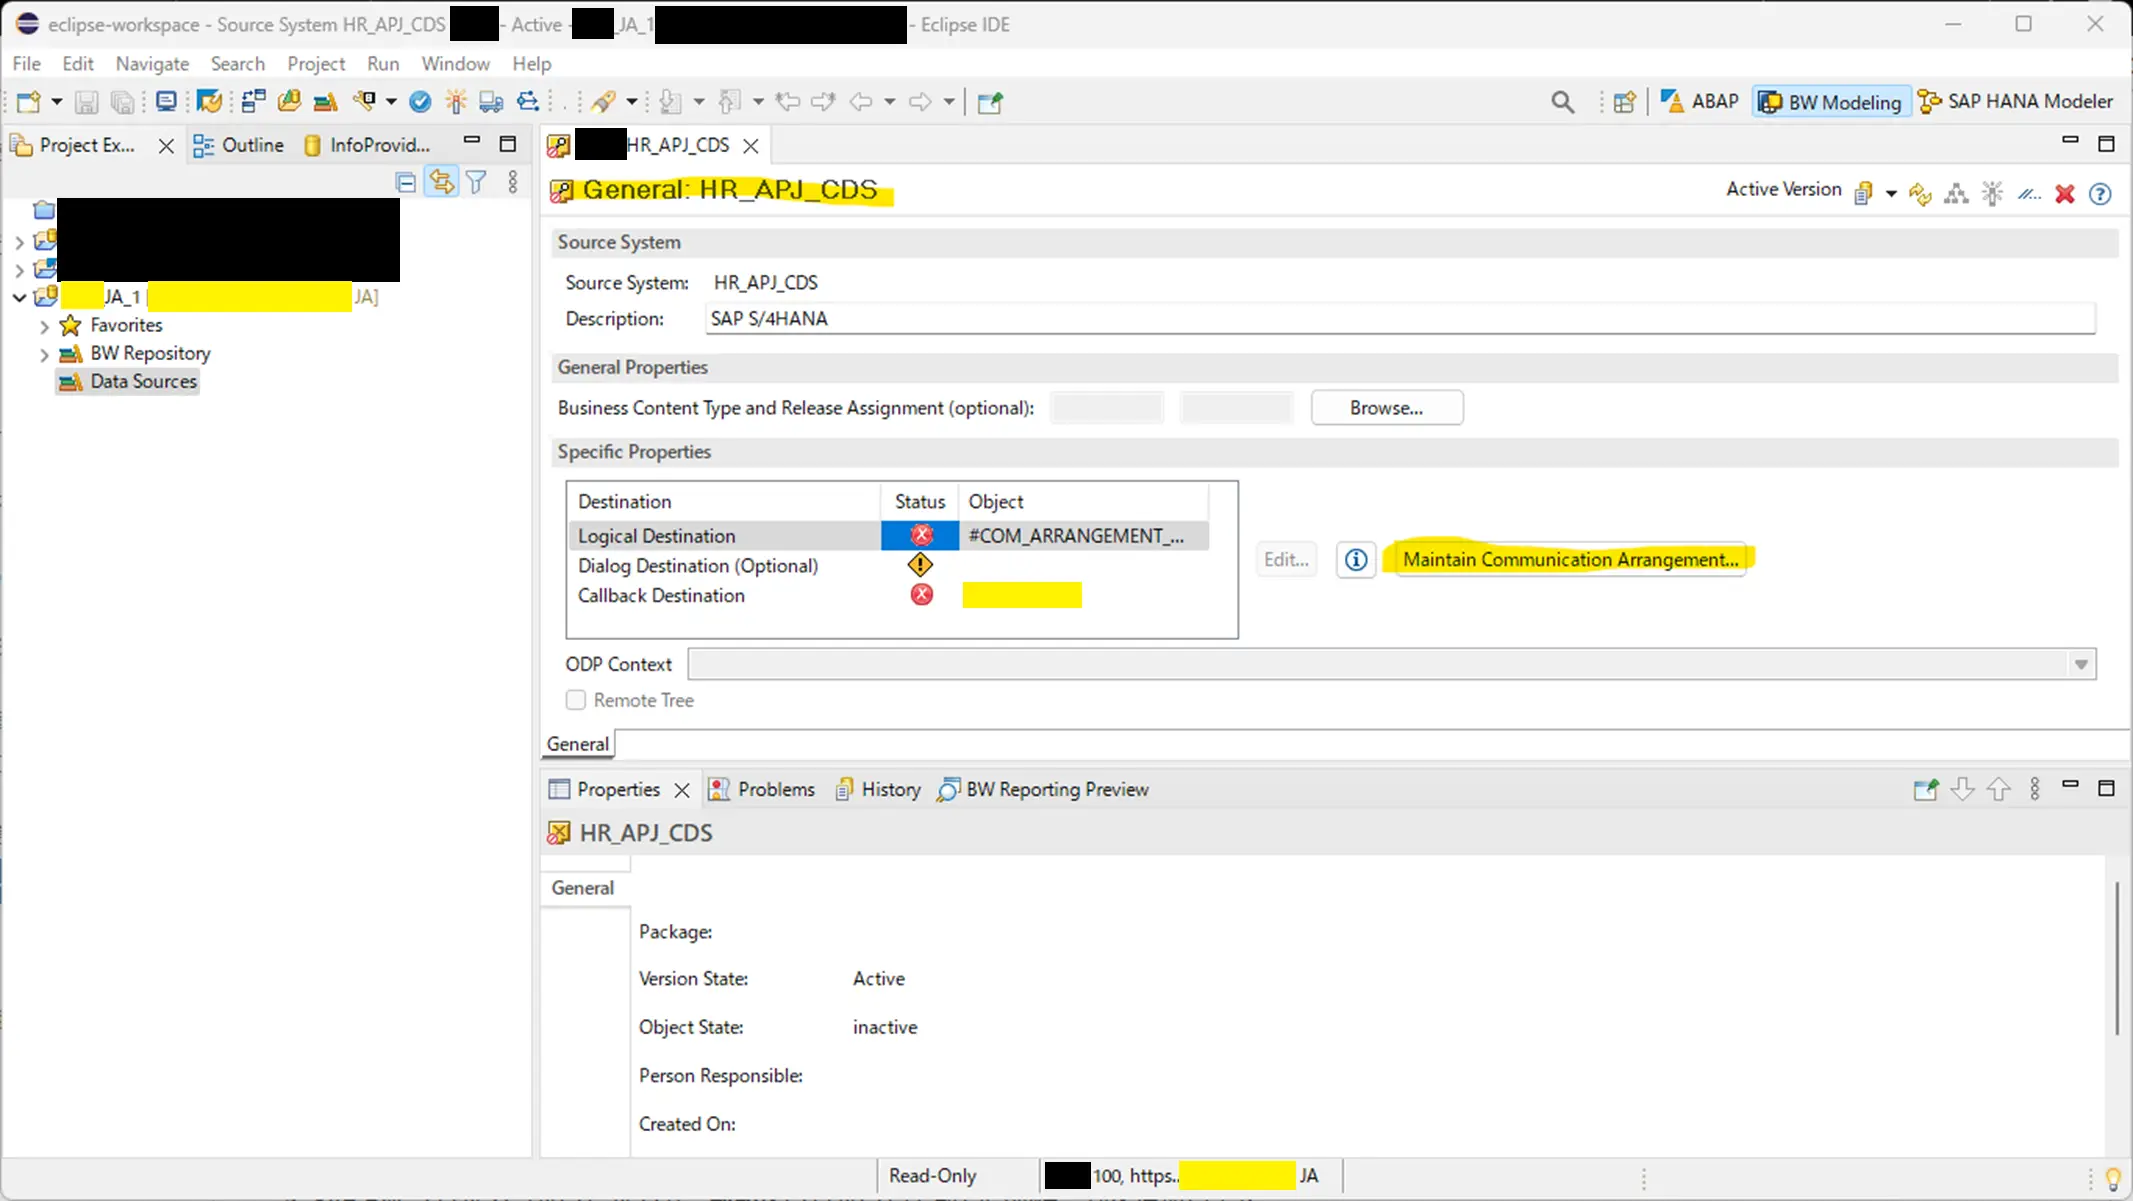2133x1201 pixels.
Task: Click the Description input field
Action: pyautogui.click(x=1400, y=319)
